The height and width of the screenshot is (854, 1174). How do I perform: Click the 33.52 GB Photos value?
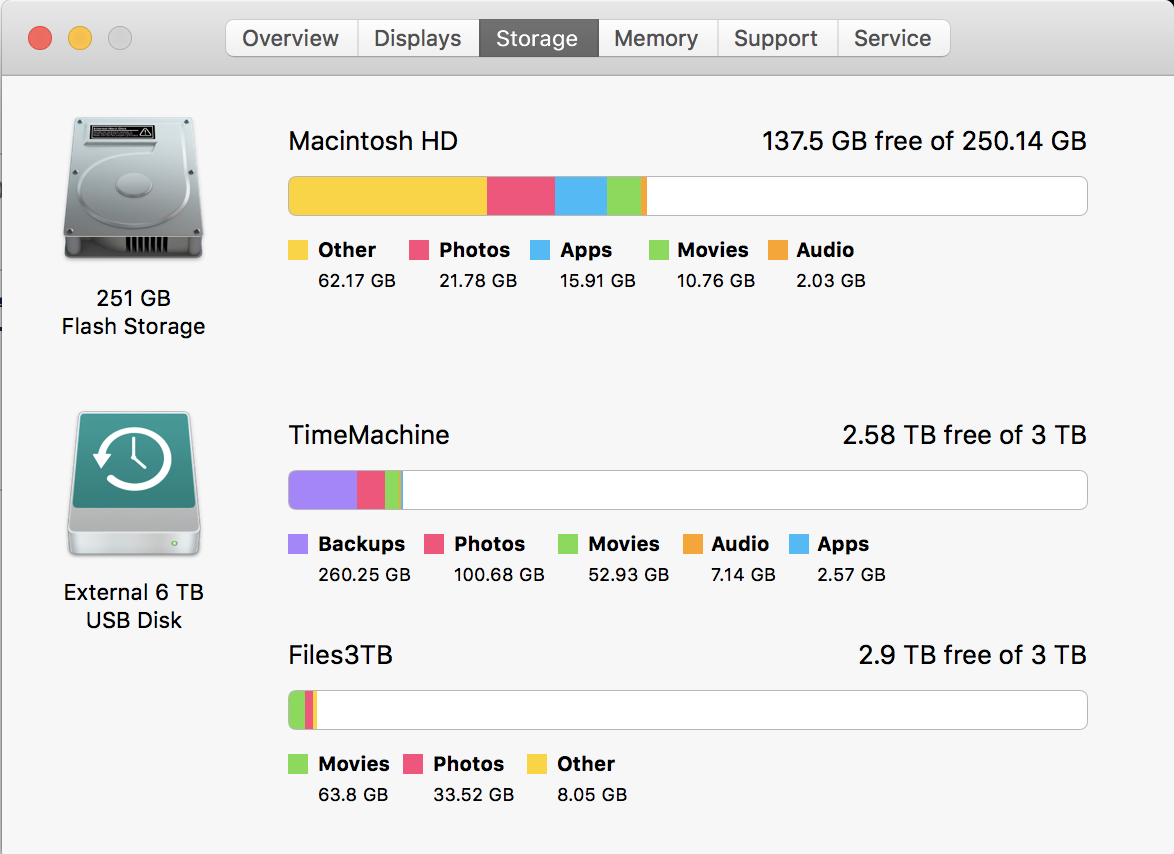[x=473, y=795]
